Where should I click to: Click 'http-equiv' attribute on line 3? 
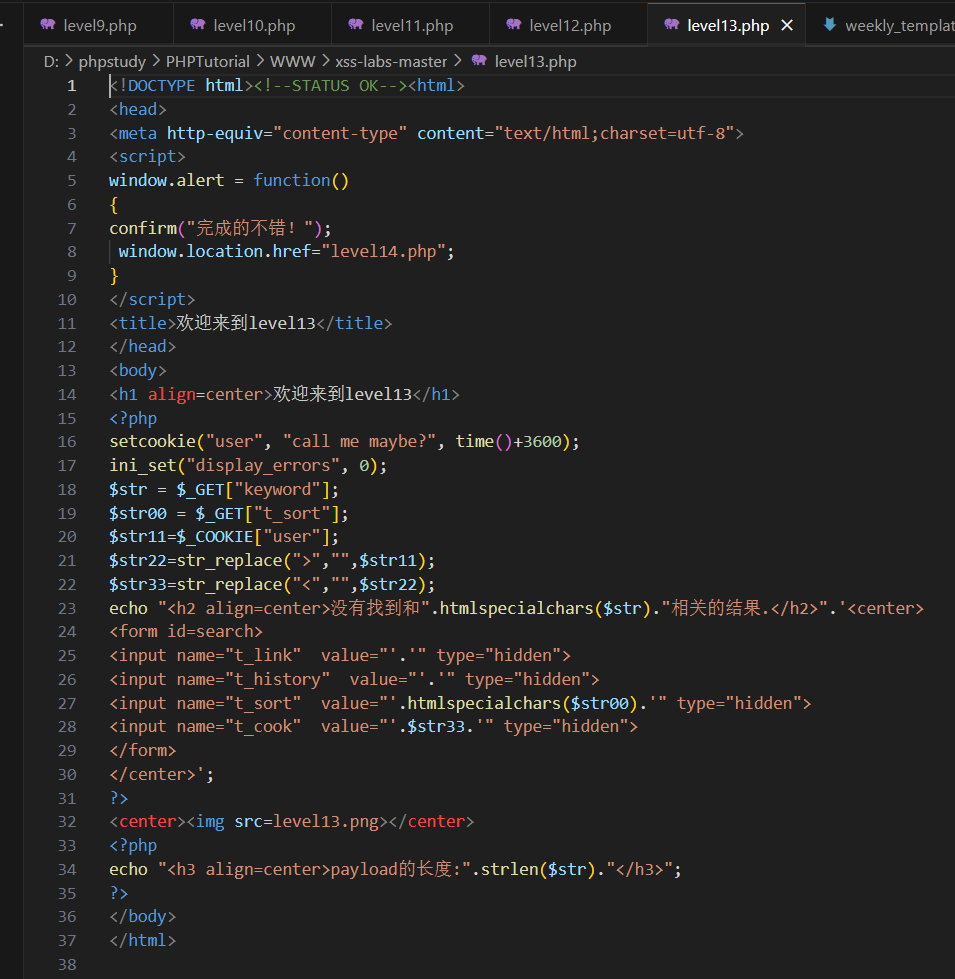(x=214, y=134)
